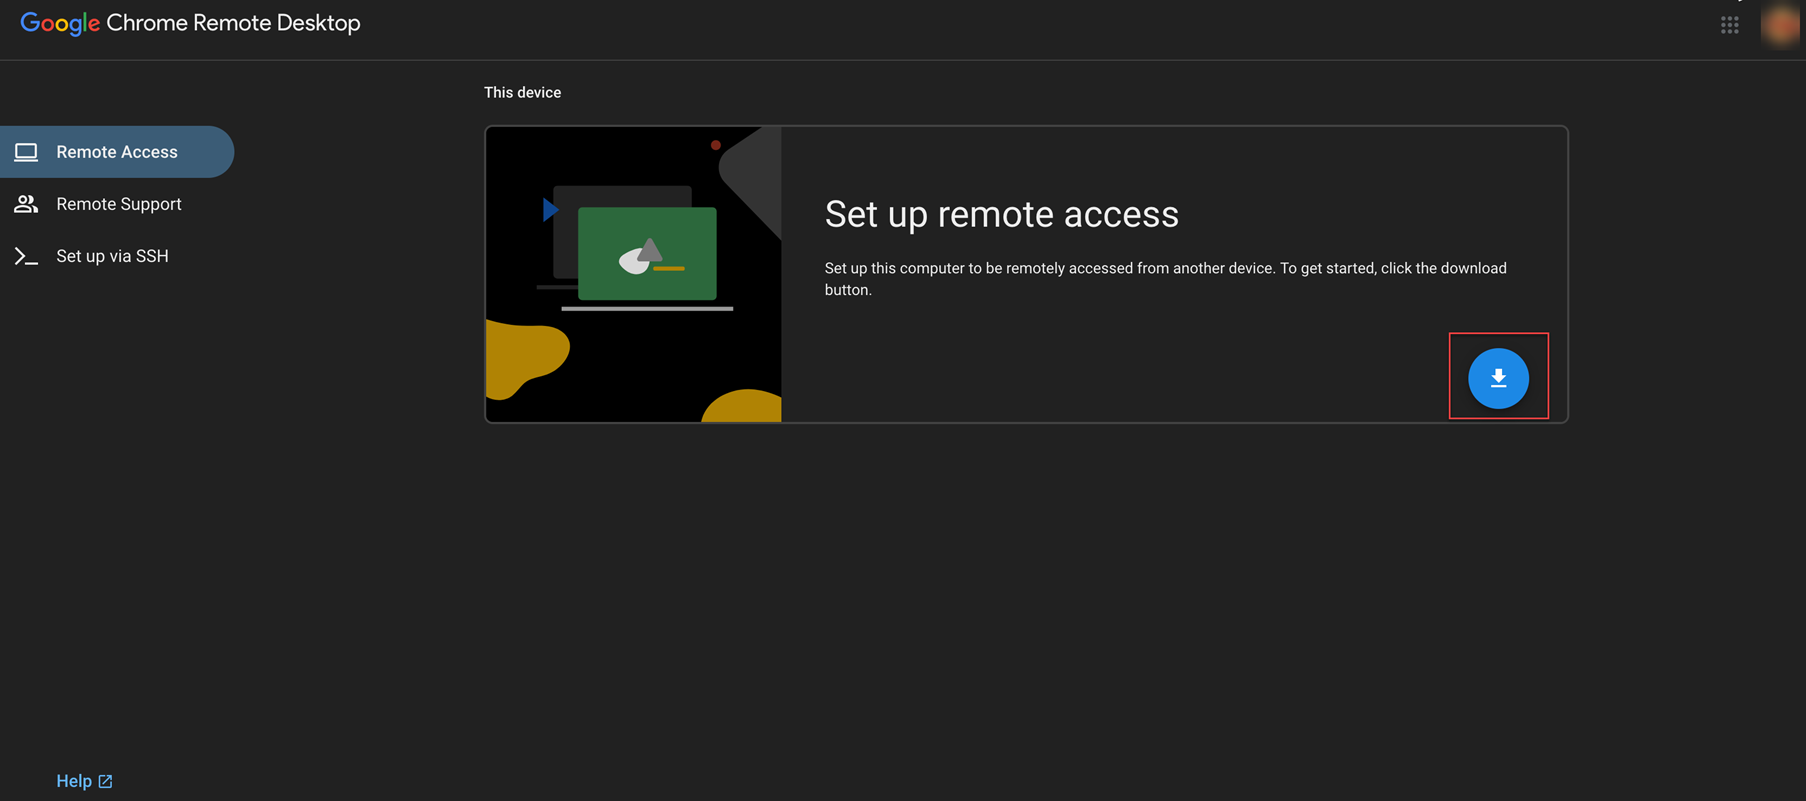
Task: Click the Google logo
Action: pos(60,24)
